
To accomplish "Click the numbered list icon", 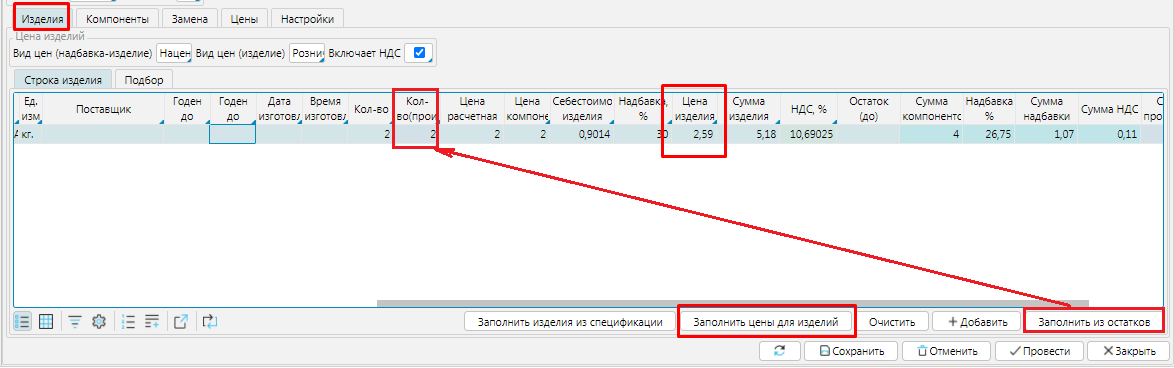I will click(x=128, y=322).
